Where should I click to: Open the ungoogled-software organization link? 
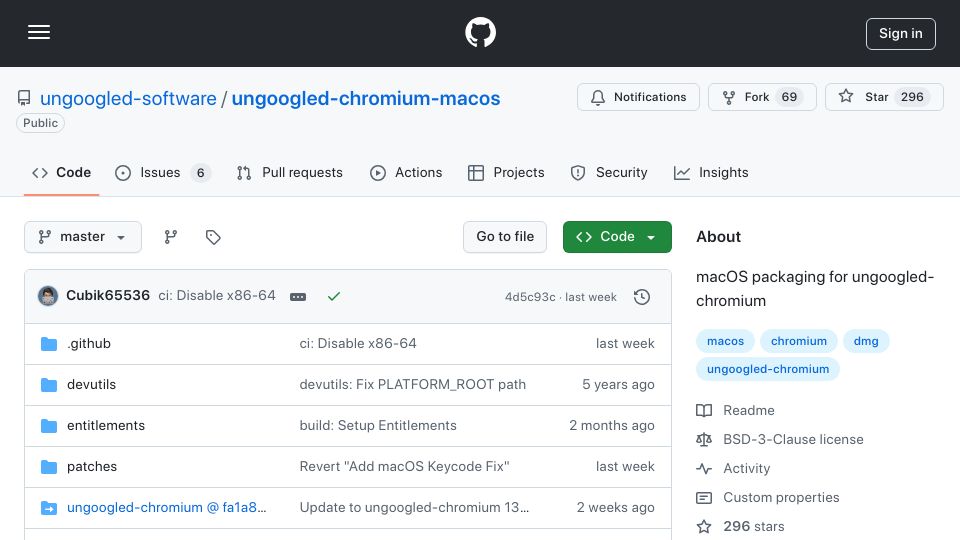pos(128,99)
